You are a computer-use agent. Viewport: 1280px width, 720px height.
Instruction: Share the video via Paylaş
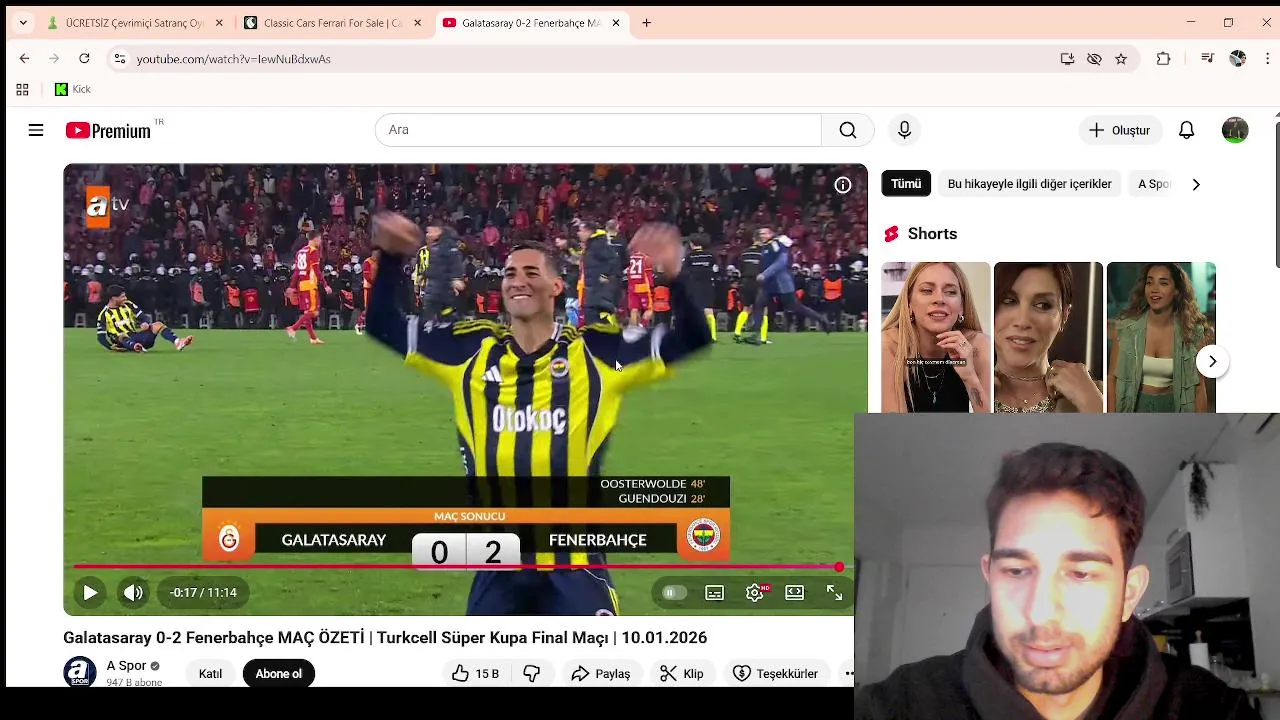pyautogui.click(x=600, y=674)
